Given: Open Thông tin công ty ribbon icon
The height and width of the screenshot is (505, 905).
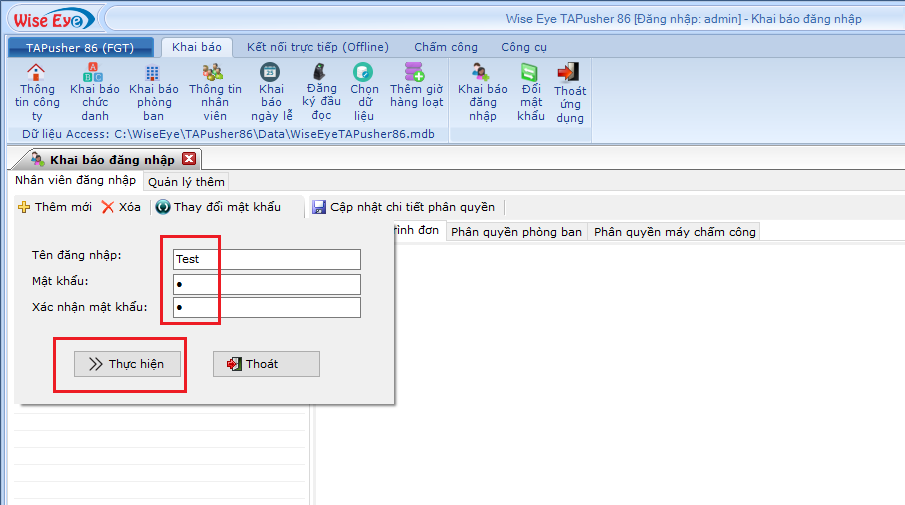Looking at the screenshot, I should click(36, 73).
